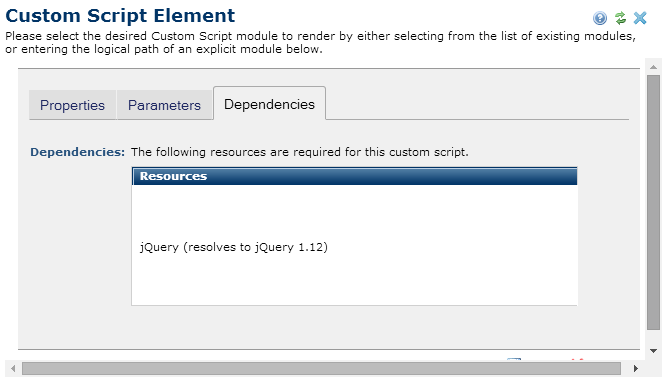Close the Custom Script Element dialog
Viewport: 667px width, 381px height.
(640, 18)
